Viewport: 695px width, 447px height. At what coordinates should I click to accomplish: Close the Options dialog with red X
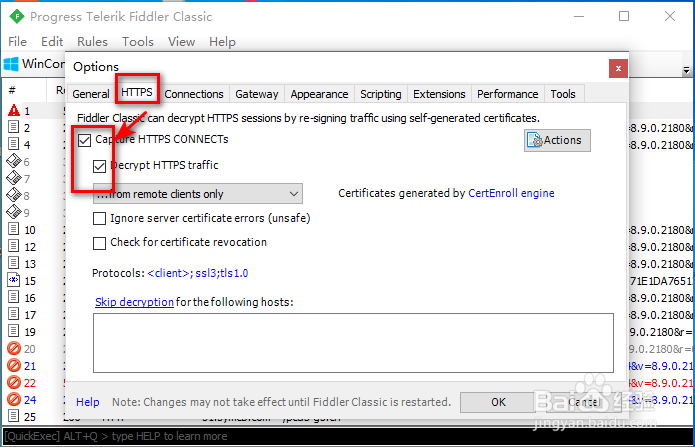point(618,69)
